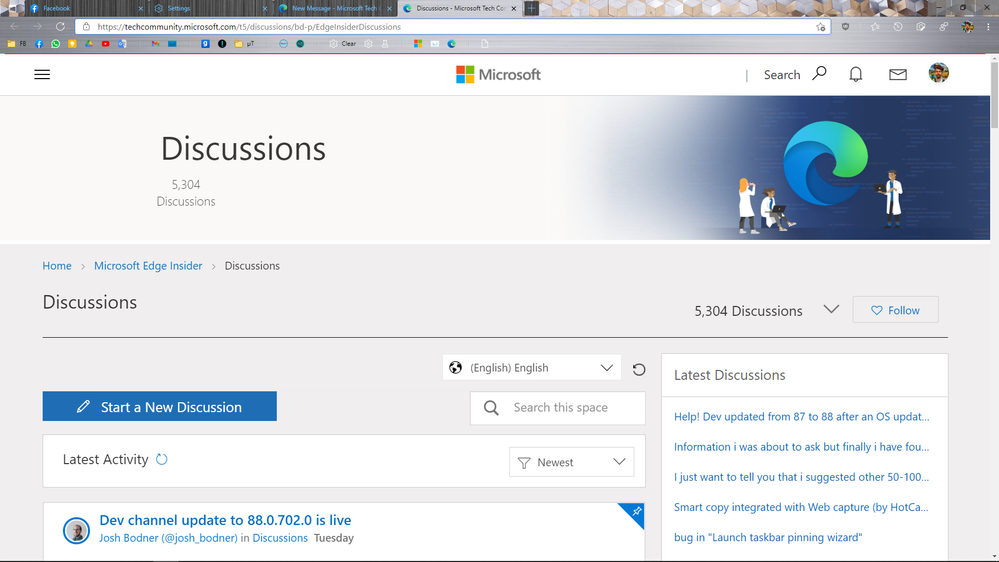Open Josh Bodner's avatar
Viewport: 999px width, 562px height.
[76, 530]
